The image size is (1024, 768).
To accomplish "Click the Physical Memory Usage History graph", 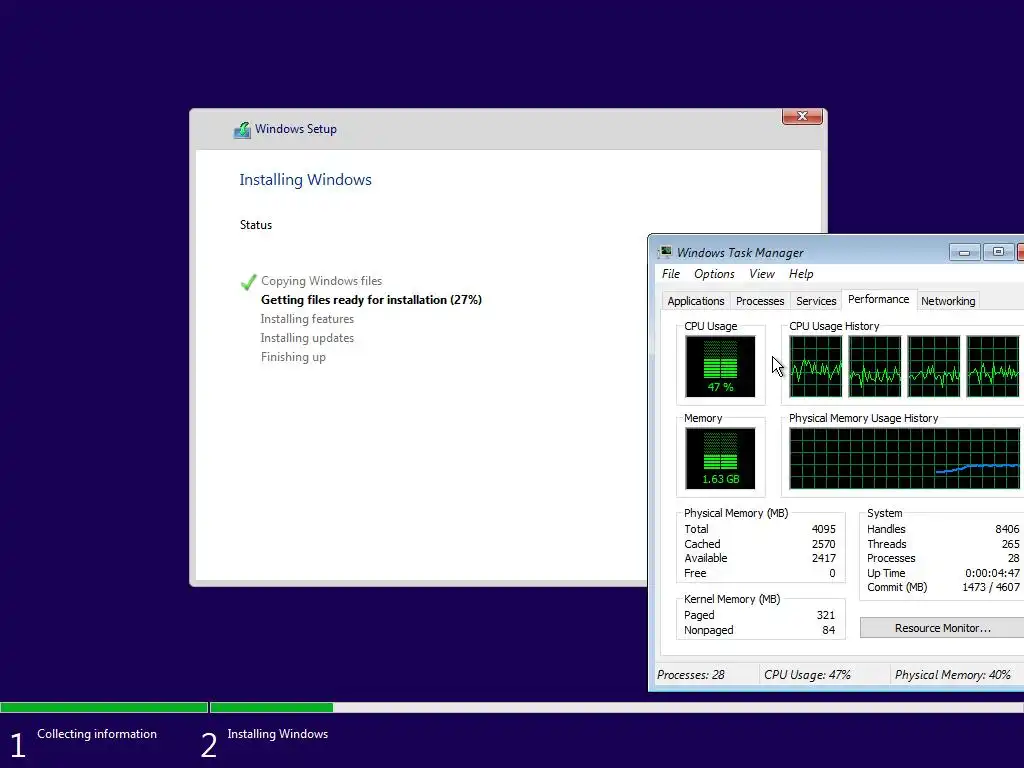I will [904, 458].
